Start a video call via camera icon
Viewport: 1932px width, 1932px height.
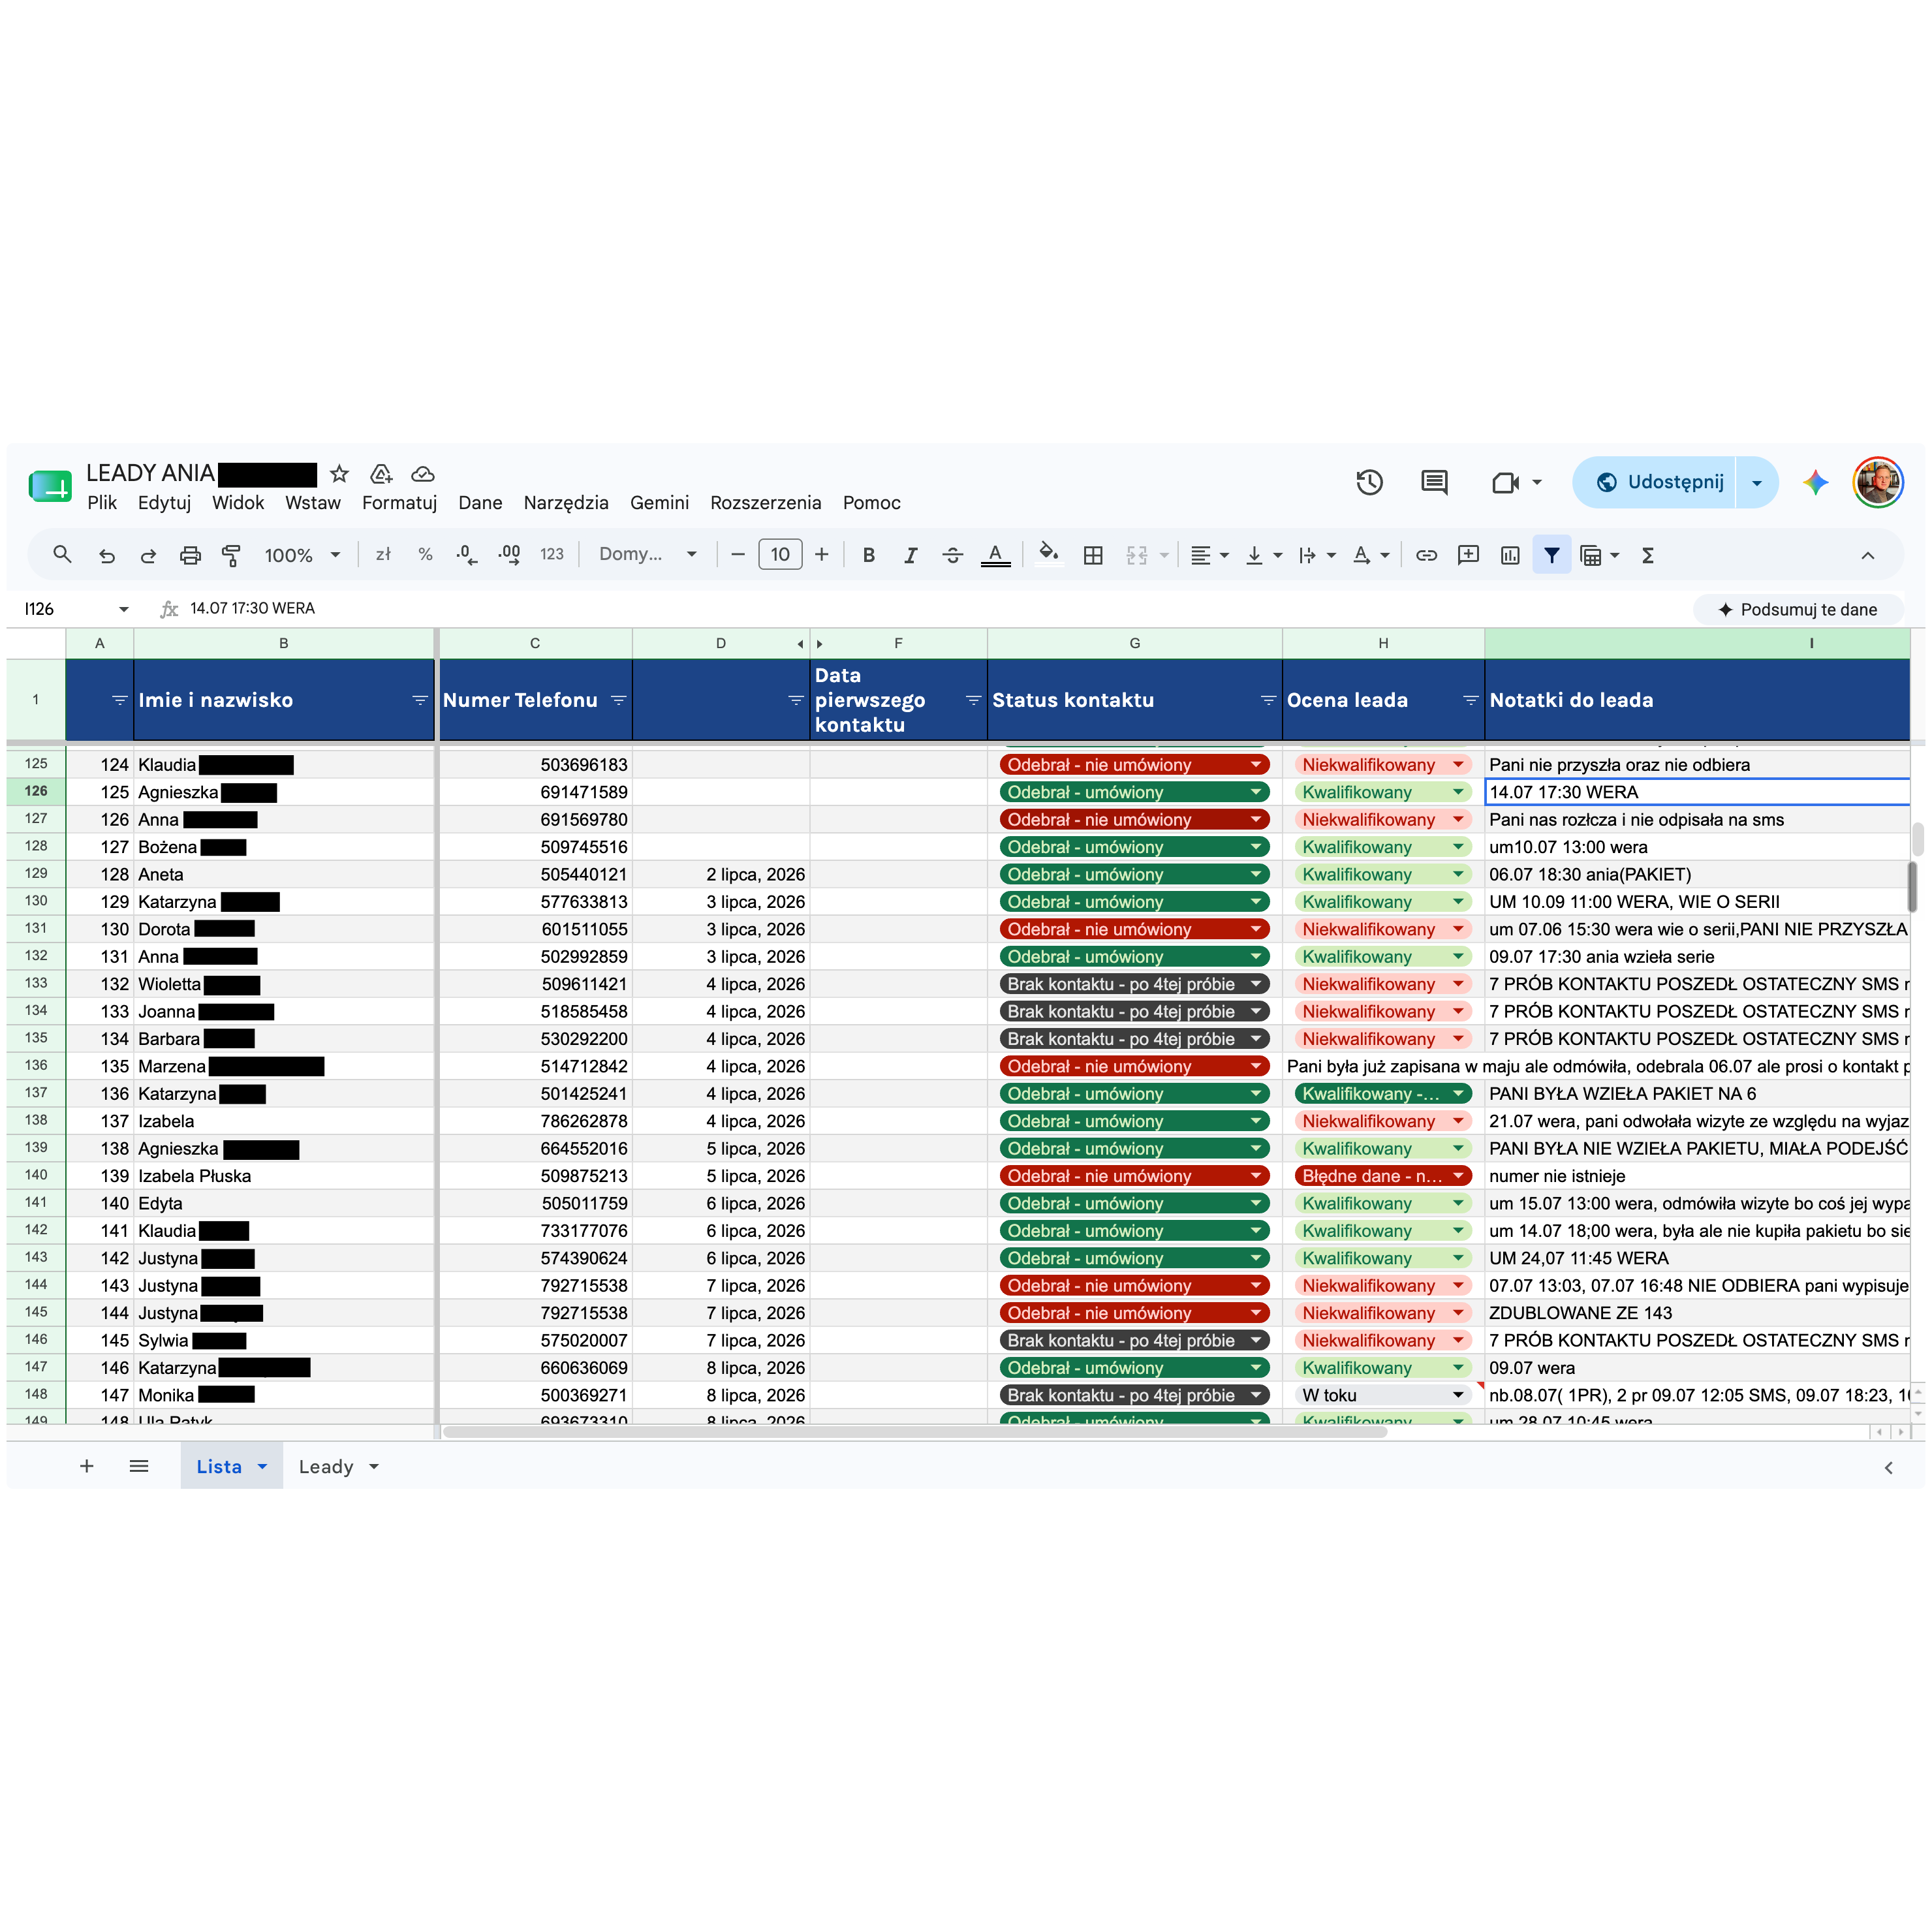[x=1506, y=483]
